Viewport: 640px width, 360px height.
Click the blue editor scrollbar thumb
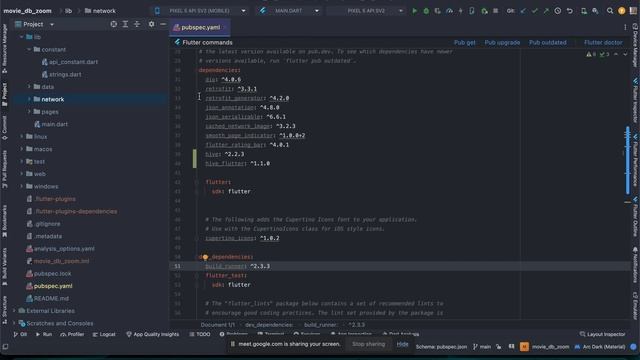pyautogui.click(x=628, y=160)
